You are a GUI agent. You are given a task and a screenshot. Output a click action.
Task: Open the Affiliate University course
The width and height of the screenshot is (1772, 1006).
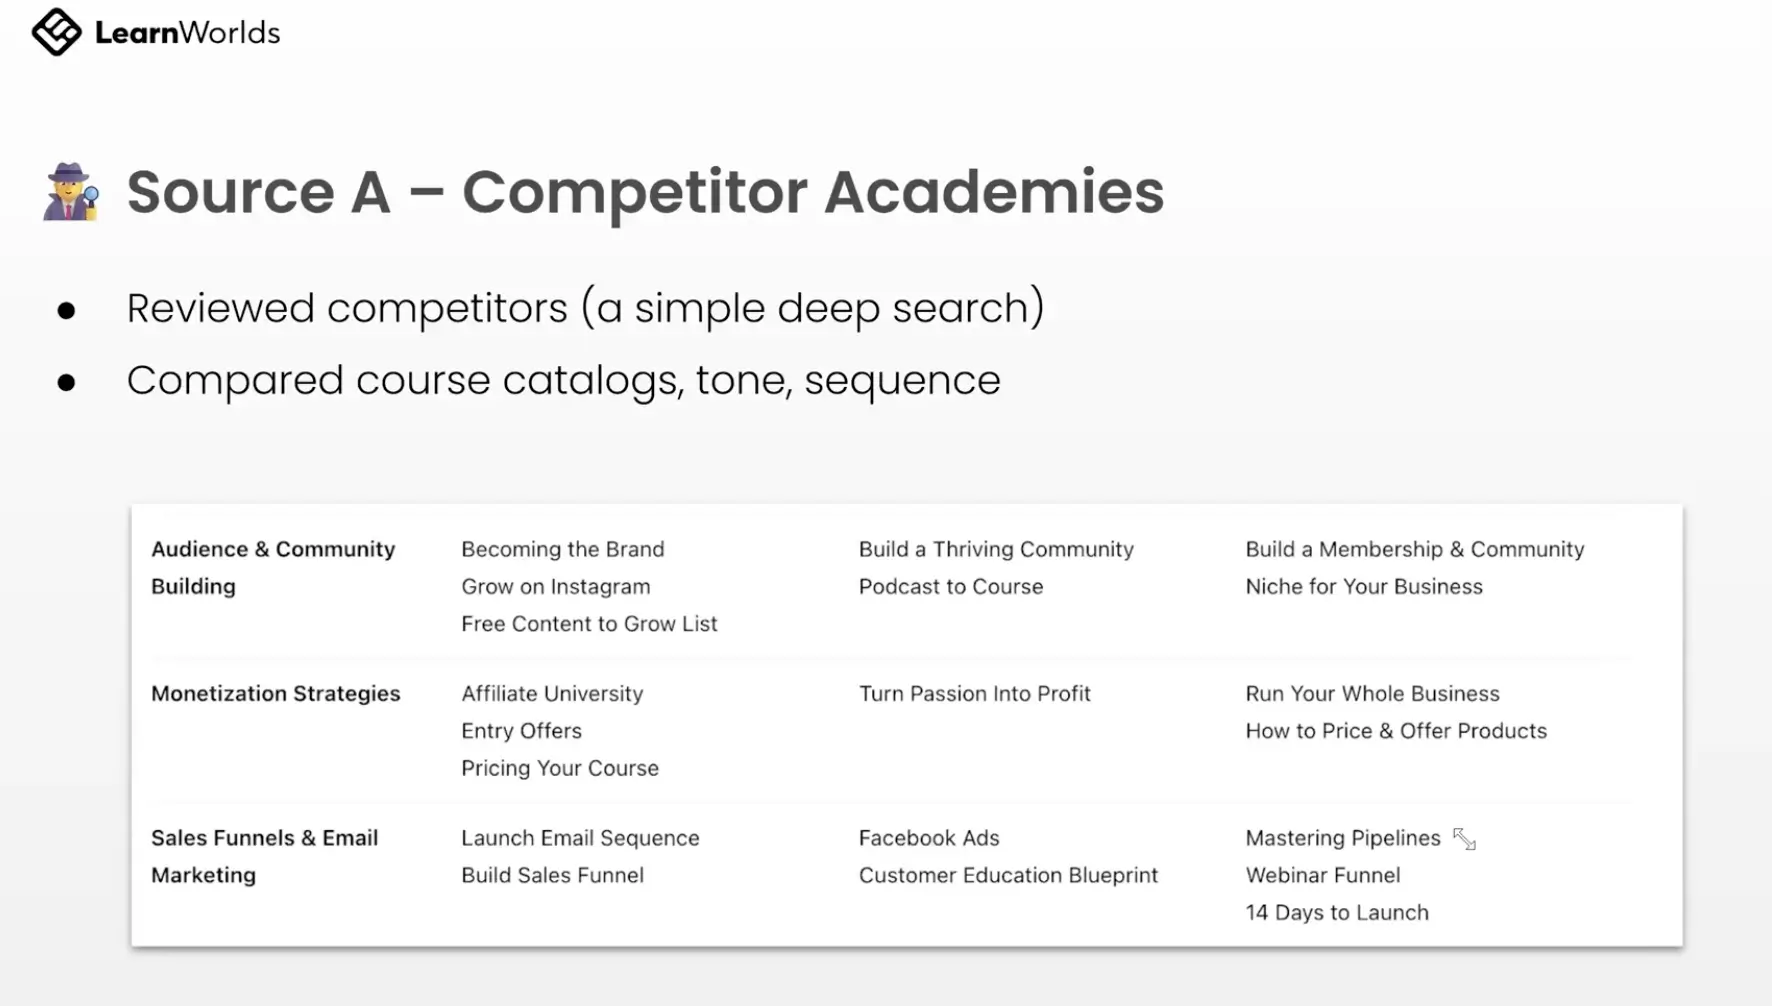pyautogui.click(x=552, y=693)
